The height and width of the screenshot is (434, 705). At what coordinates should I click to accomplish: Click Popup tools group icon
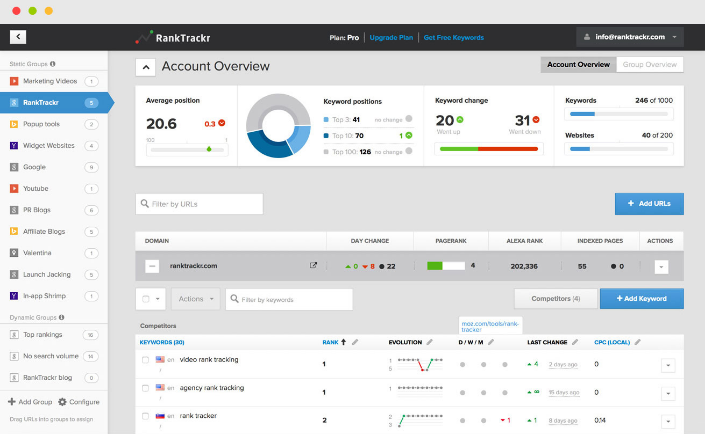pyautogui.click(x=14, y=124)
